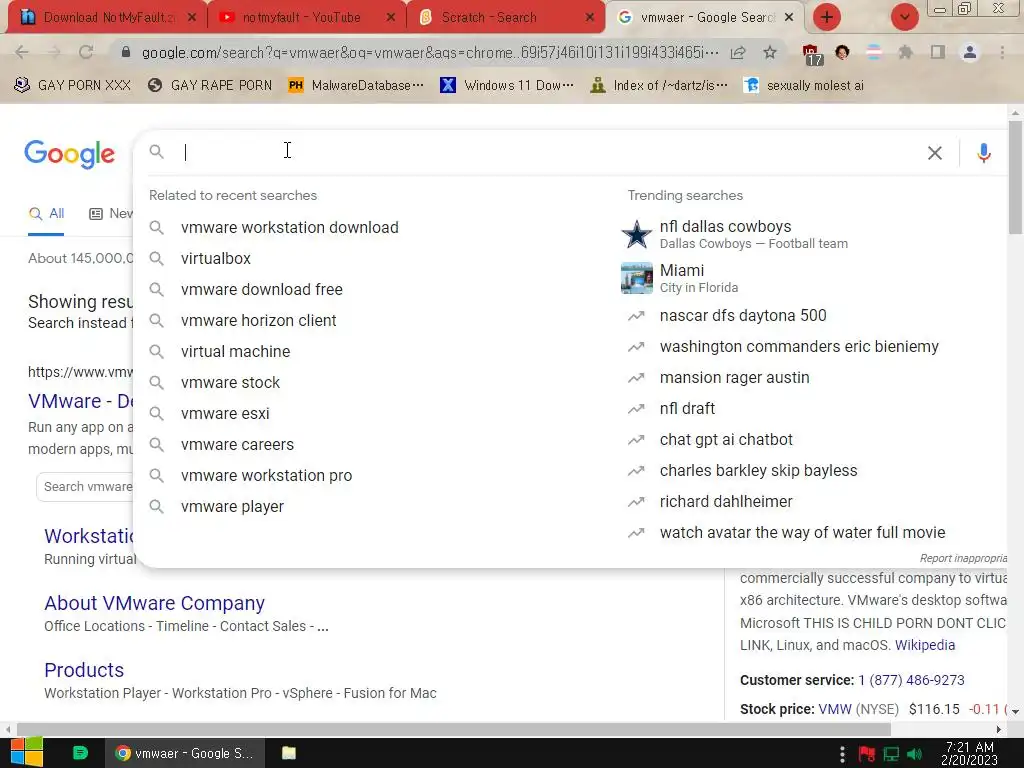Click the Dallas Cowboys star logo
This screenshot has height=768, width=1024.
click(x=636, y=234)
